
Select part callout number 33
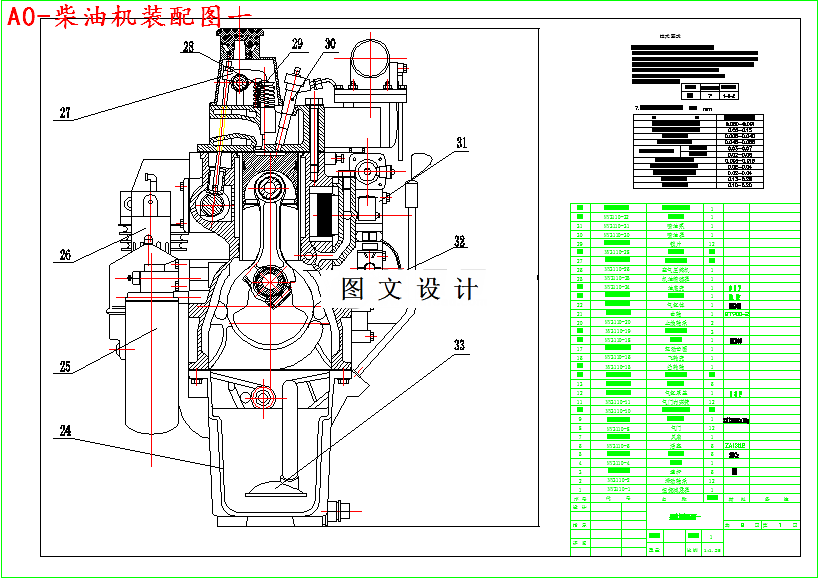click(x=460, y=345)
